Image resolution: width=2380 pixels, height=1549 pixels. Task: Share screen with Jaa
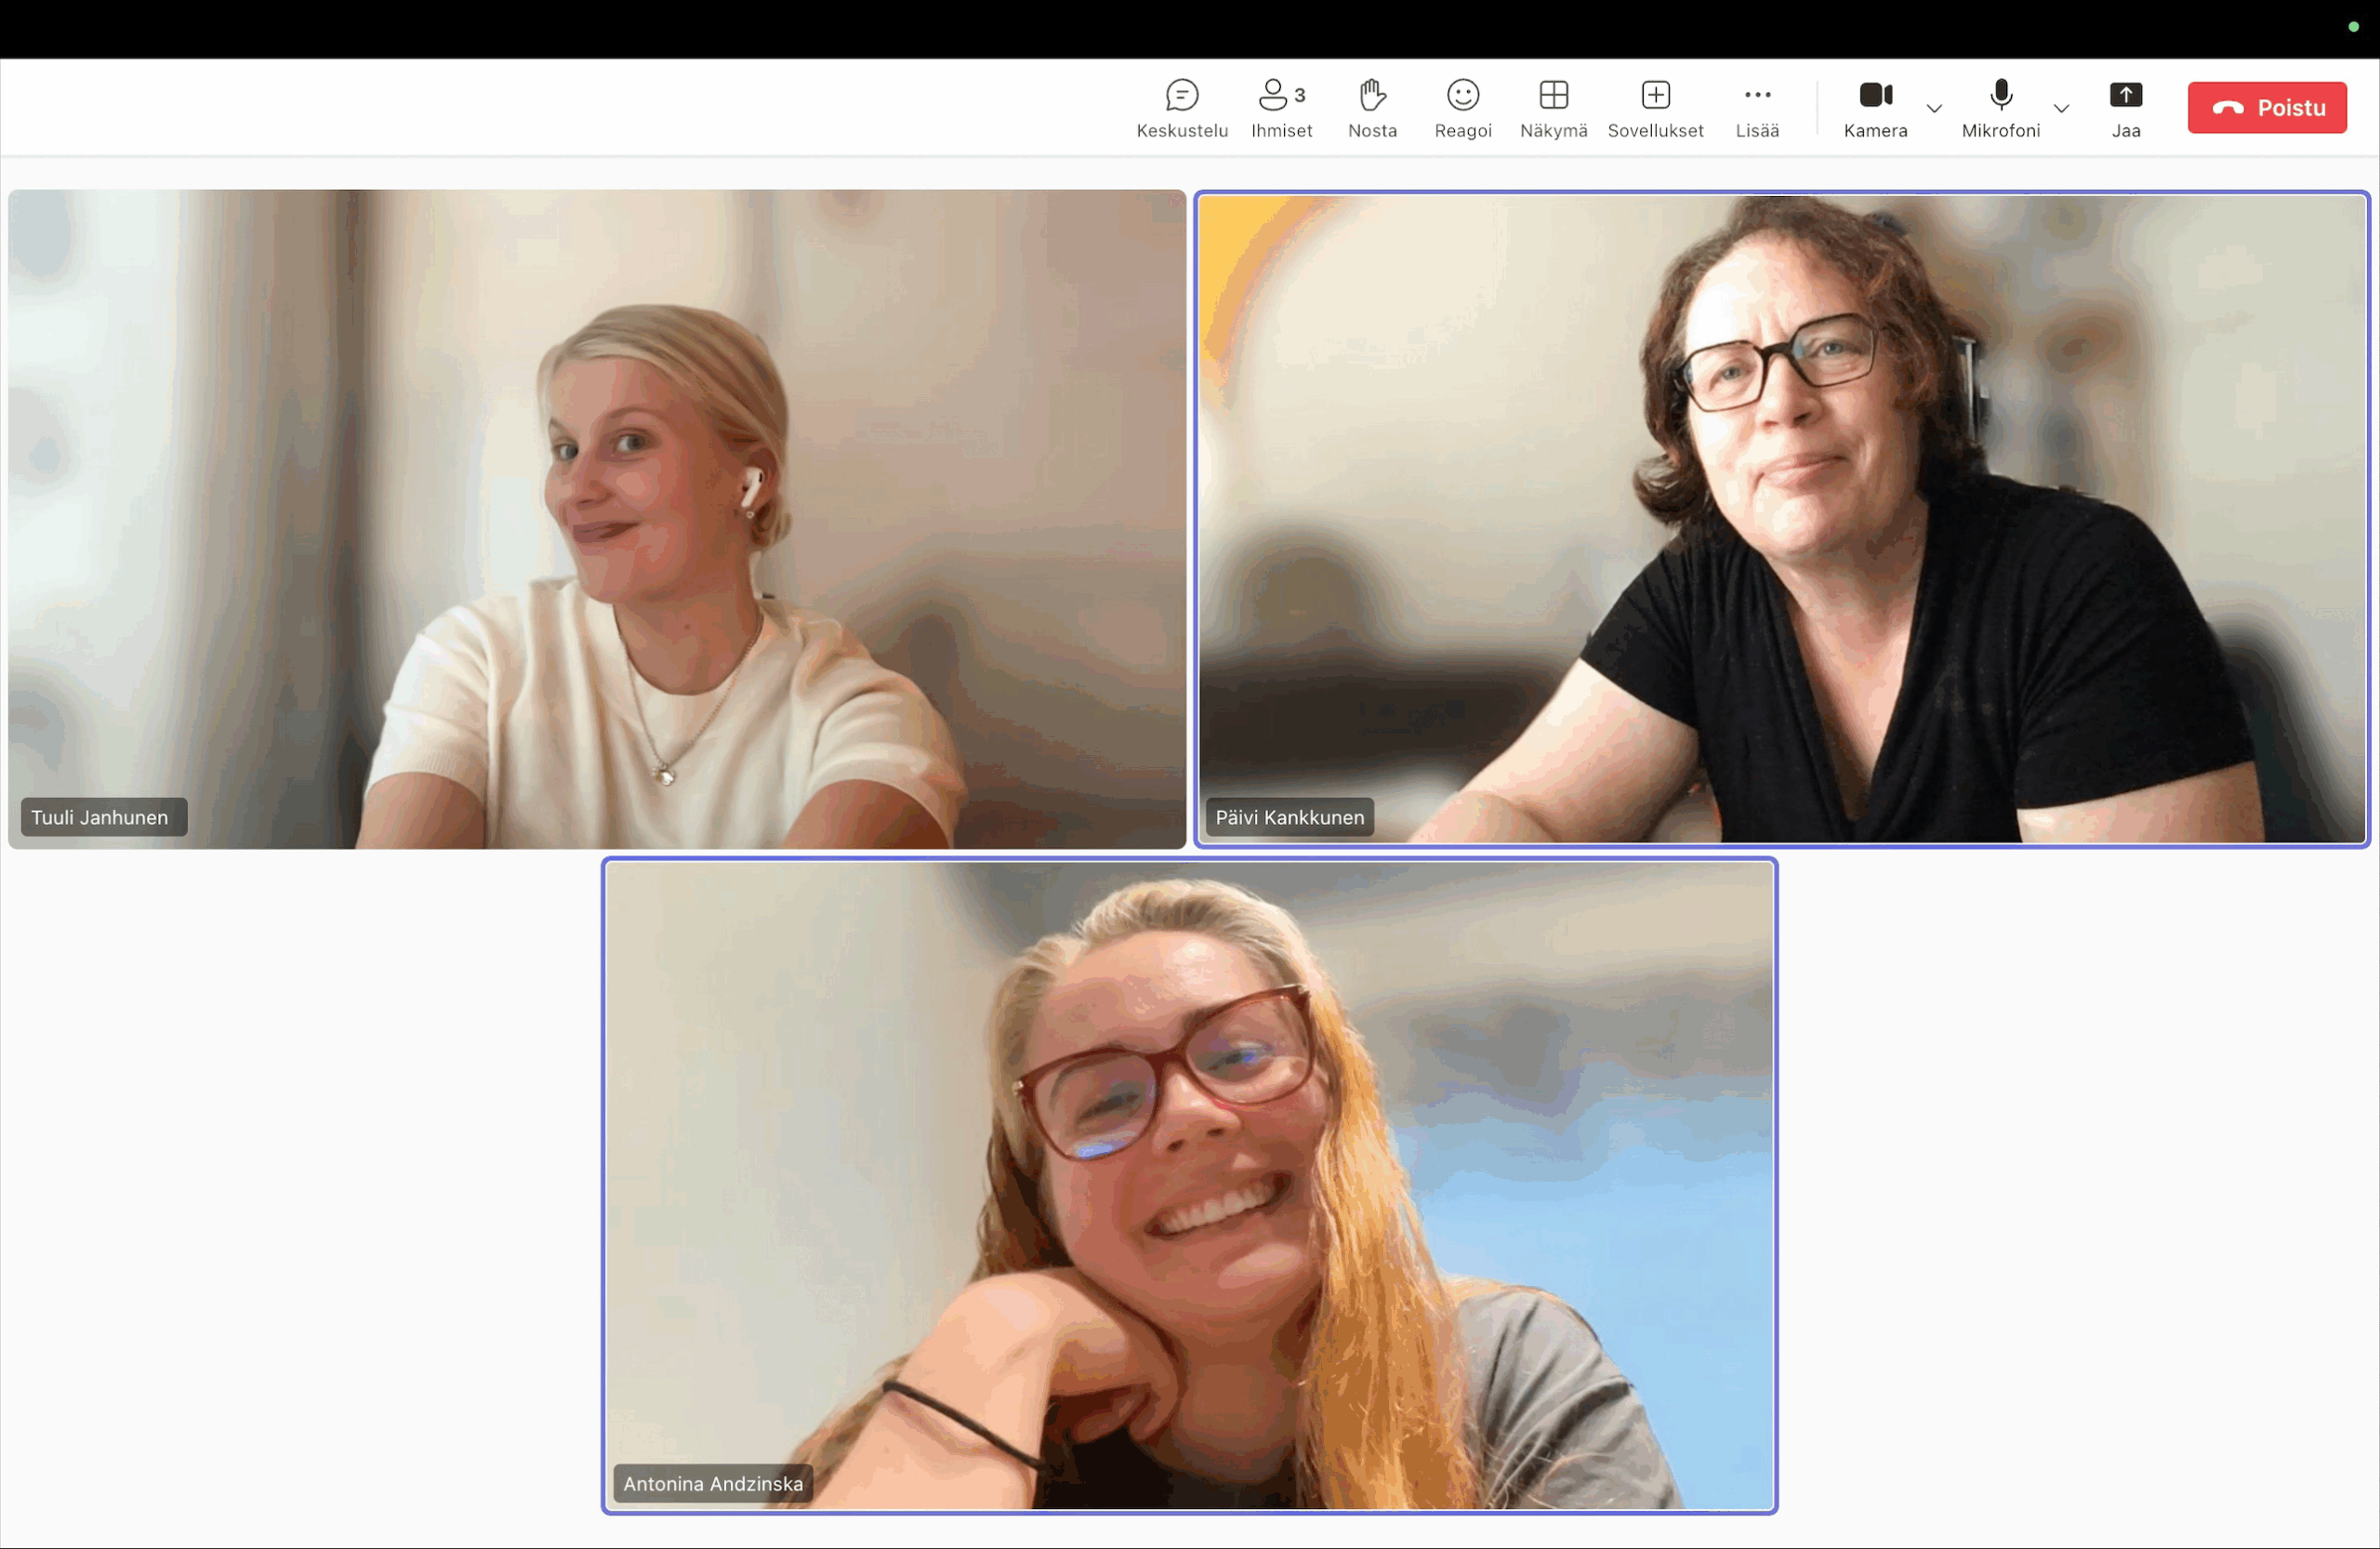2125,108
